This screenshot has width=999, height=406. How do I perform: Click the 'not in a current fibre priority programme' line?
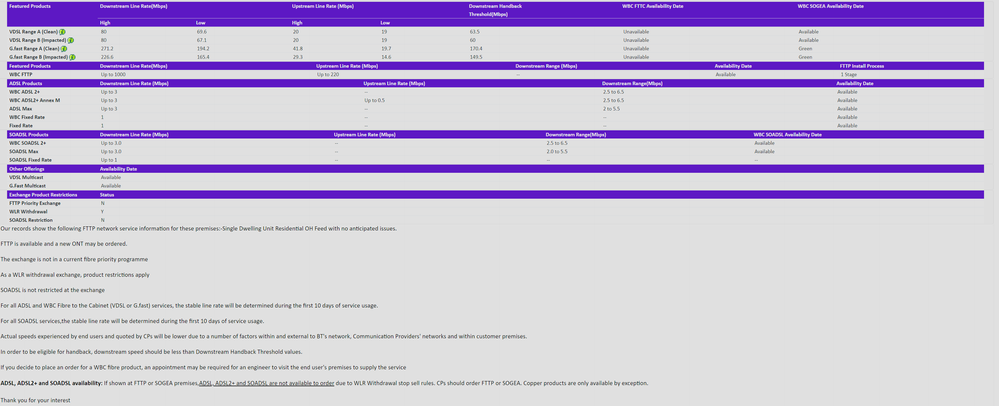click(75, 259)
